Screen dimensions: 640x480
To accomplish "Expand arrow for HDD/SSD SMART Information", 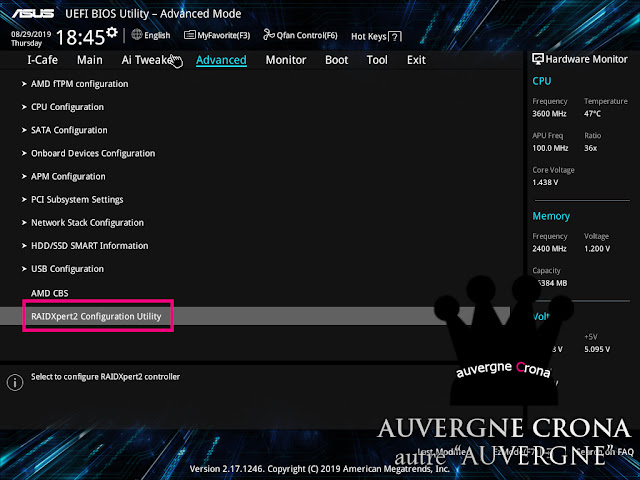I will click(x=24, y=246).
